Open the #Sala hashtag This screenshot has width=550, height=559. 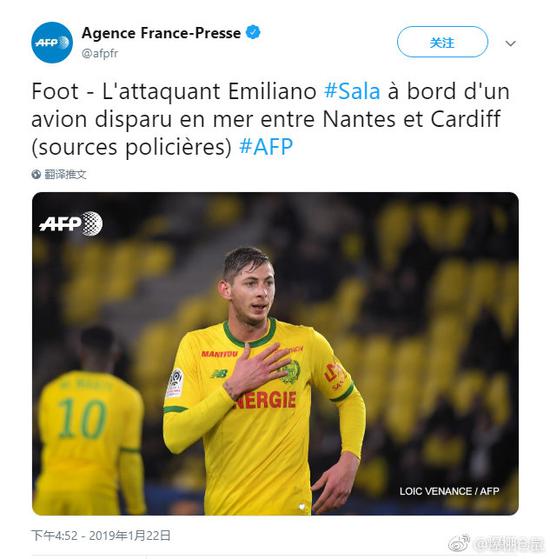pos(352,91)
